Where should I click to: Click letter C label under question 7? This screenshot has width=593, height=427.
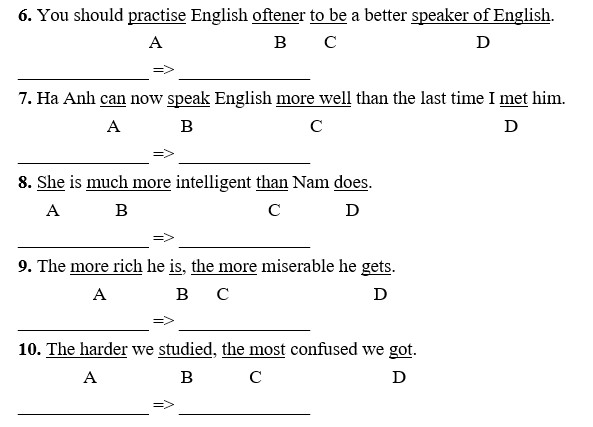pos(317,126)
